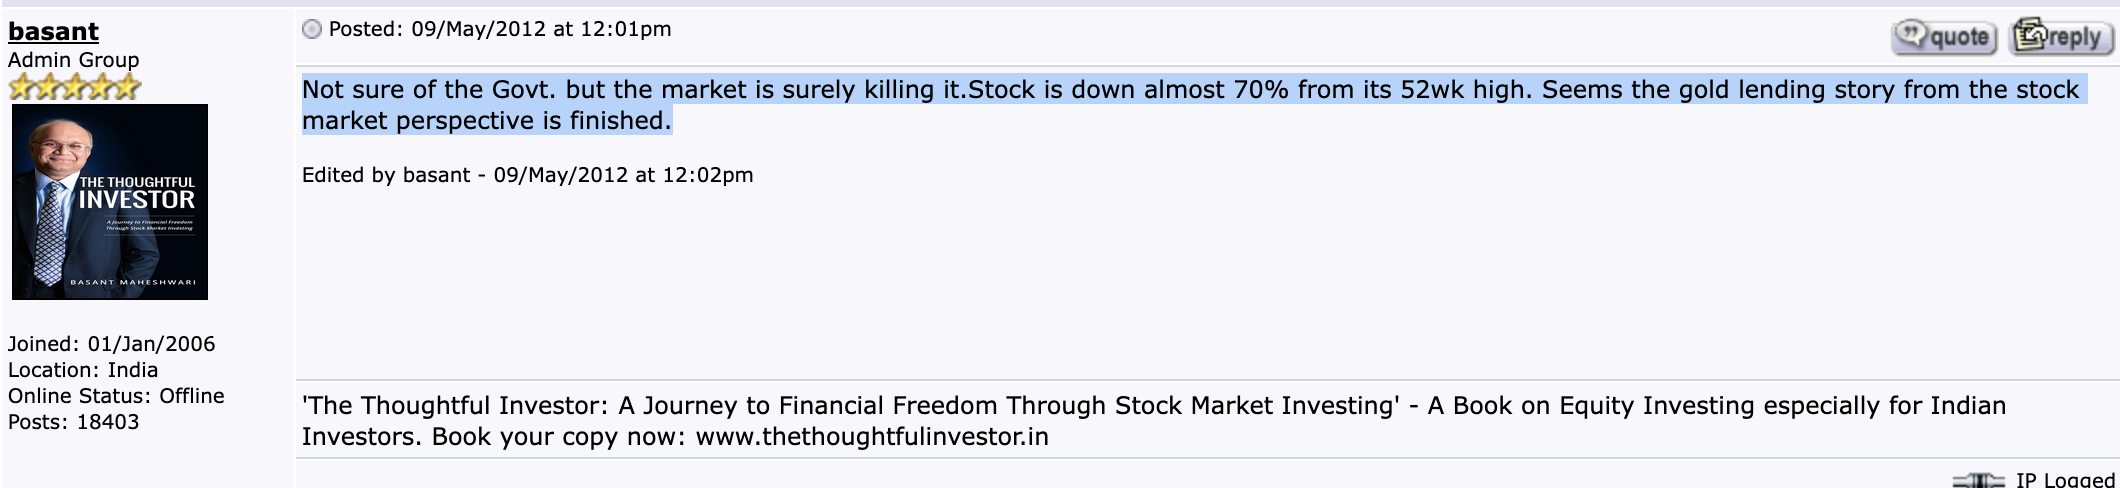Click the quote button on basant's post
Viewport: 2120px width, 488px height.
(x=1944, y=37)
